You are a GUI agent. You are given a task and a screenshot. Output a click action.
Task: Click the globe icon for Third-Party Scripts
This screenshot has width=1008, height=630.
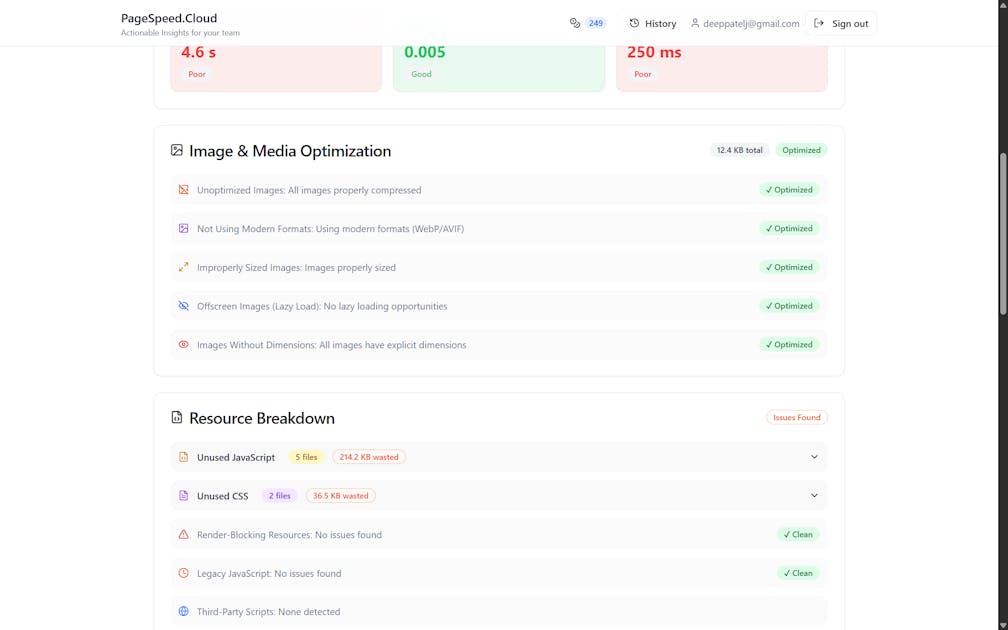(x=183, y=611)
